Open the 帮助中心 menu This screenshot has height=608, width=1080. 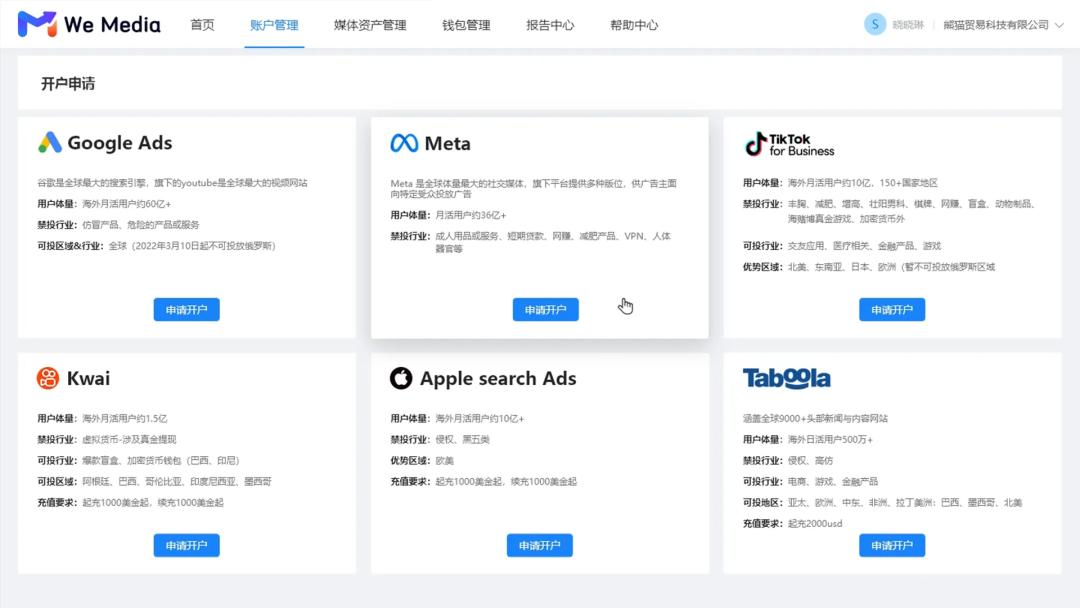click(x=633, y=25)
